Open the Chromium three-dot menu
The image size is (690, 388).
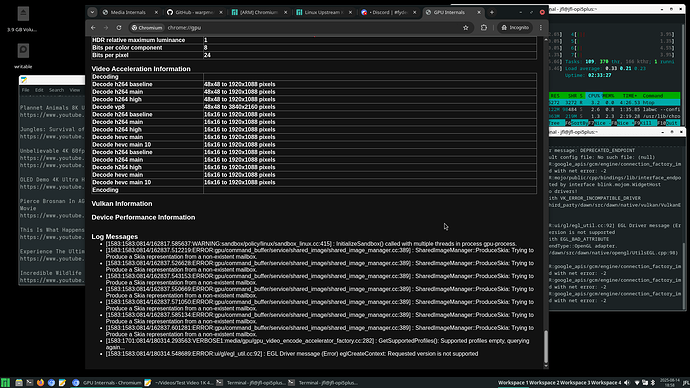click(541, 28)
